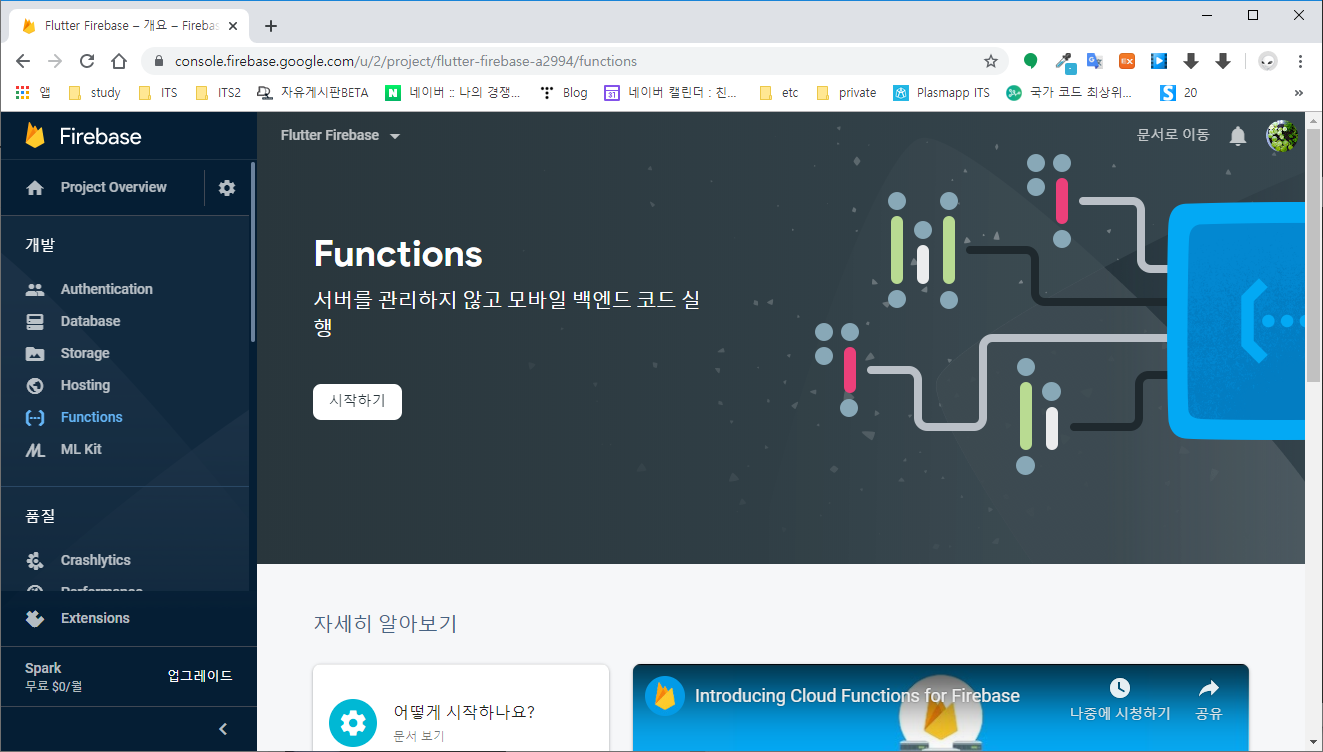Click the gear icon on the '어떻게 시작하나요?' card
The height and width of the screenshot is (752, 1323).
(353, 723)
